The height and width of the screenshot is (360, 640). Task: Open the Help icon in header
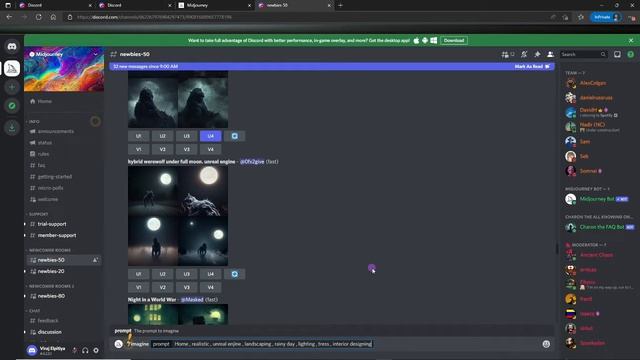pyautogui.click(x=631, y=54)
